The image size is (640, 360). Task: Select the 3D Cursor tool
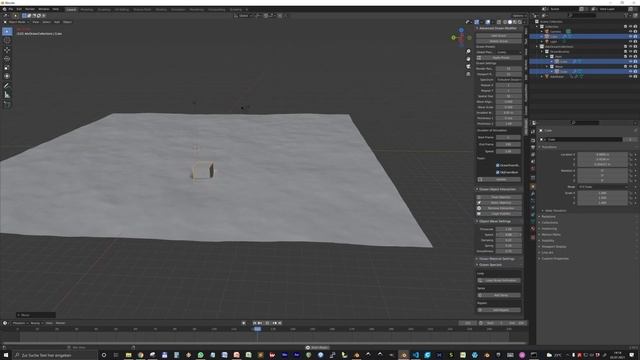7,40
